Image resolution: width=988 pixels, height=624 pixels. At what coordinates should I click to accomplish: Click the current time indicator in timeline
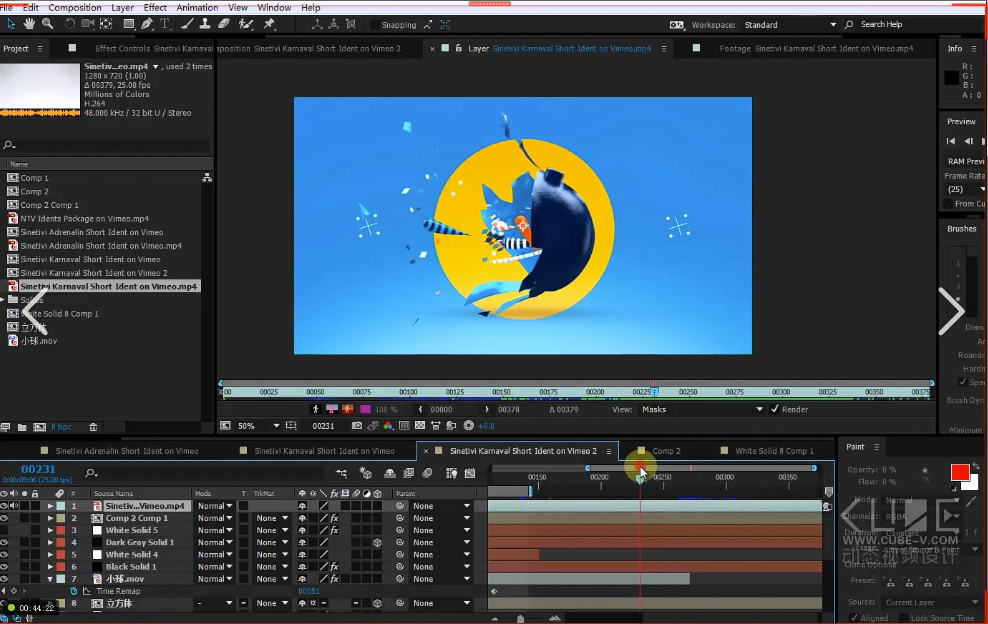[x=640, y=478]
